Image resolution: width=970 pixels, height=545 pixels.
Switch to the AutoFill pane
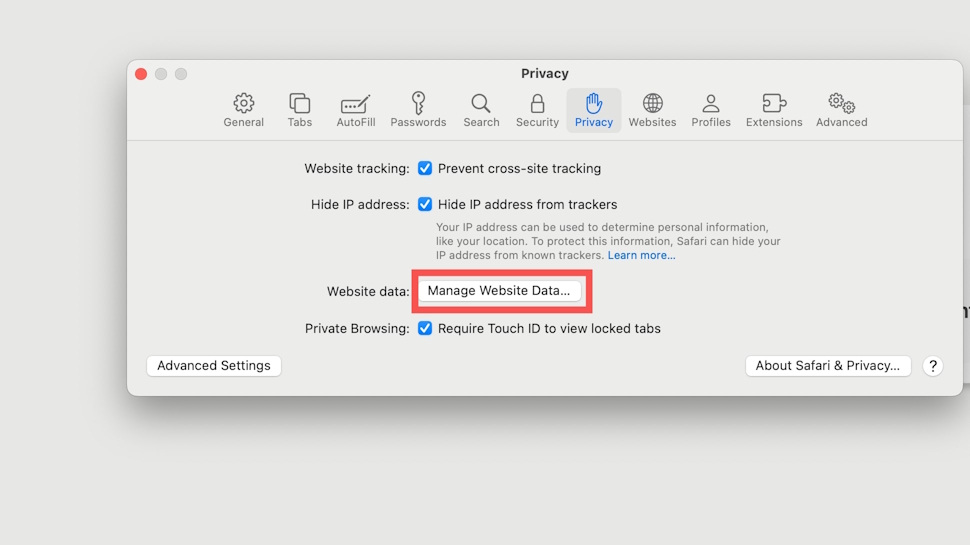click(356, 110)
